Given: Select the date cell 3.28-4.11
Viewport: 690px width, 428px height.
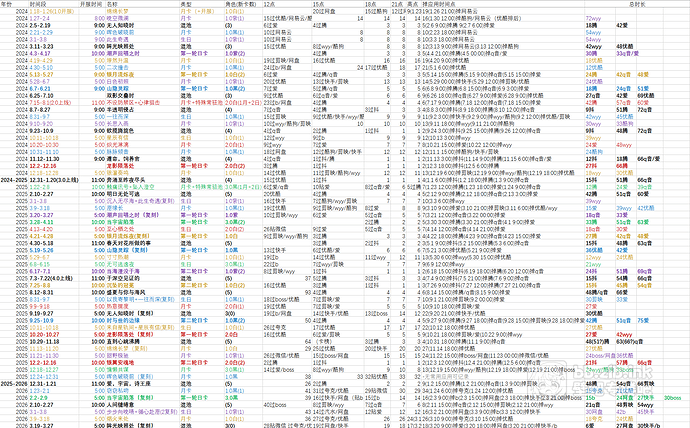Looking at the screenshot, I should [41, 222].
